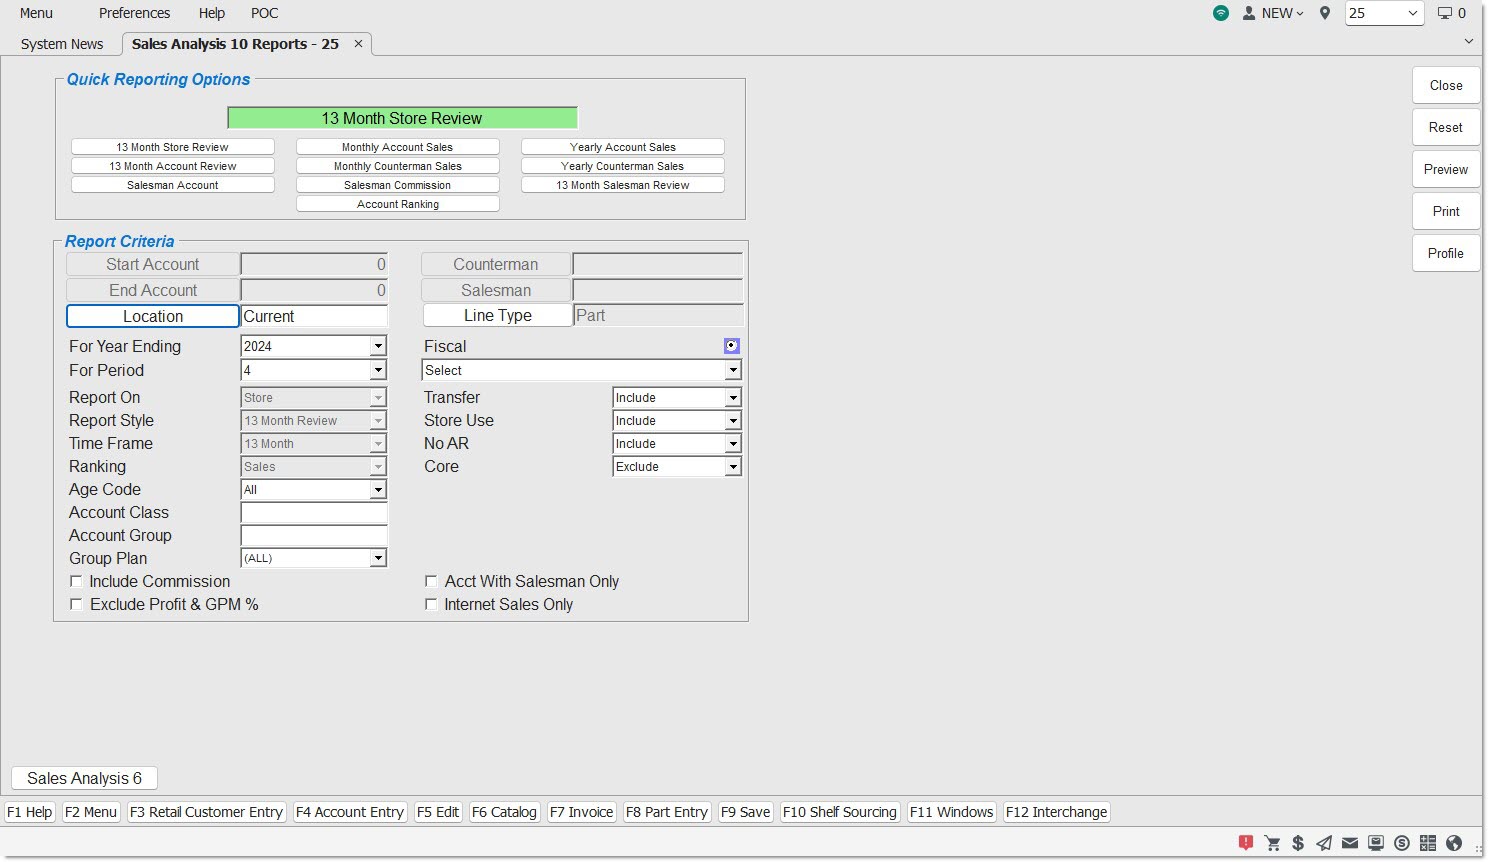Check the Internet Sales Only option

[x=431, y=605]
